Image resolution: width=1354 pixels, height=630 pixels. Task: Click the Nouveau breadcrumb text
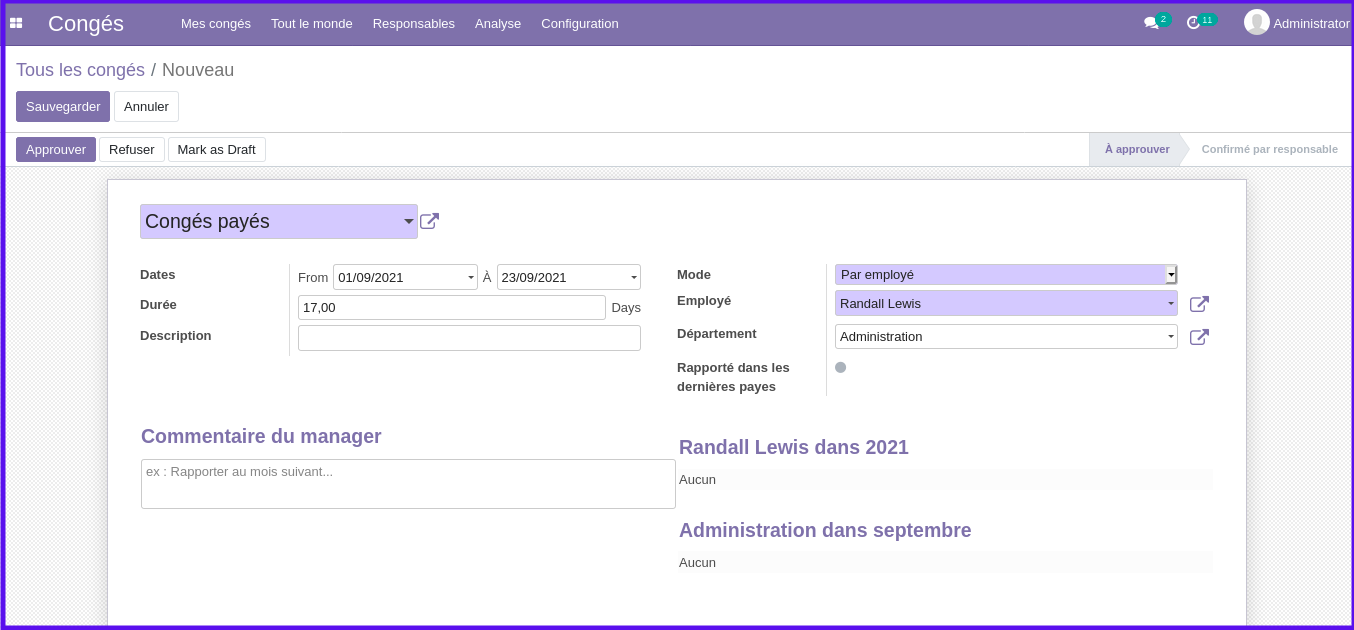tap(198, 70)
